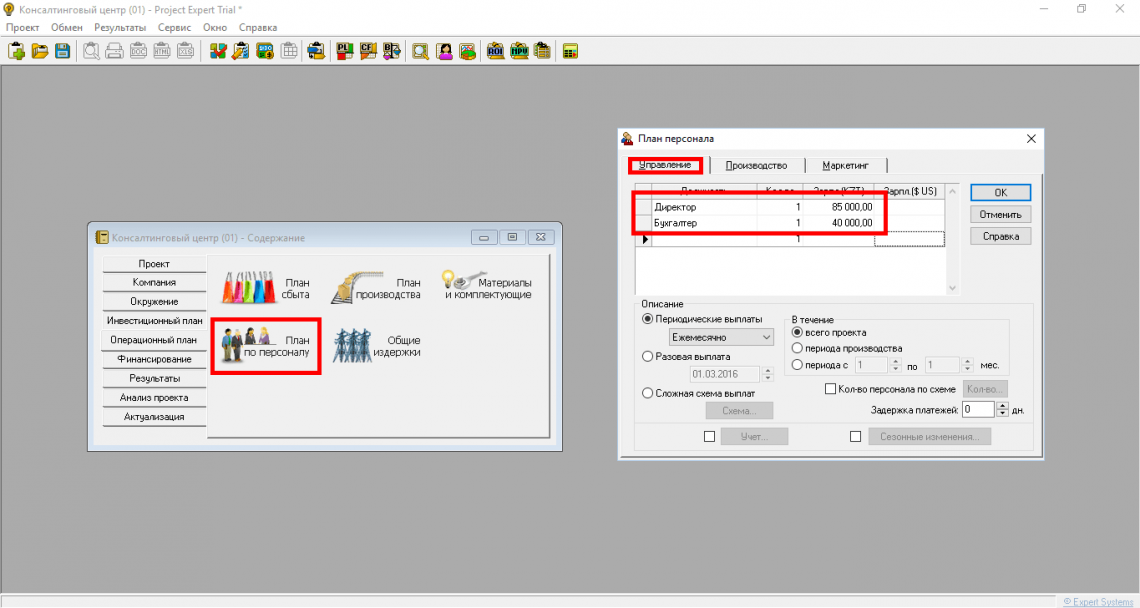Open Материалы и комплектующие module

pyautogui.click(x=487, y=289)
